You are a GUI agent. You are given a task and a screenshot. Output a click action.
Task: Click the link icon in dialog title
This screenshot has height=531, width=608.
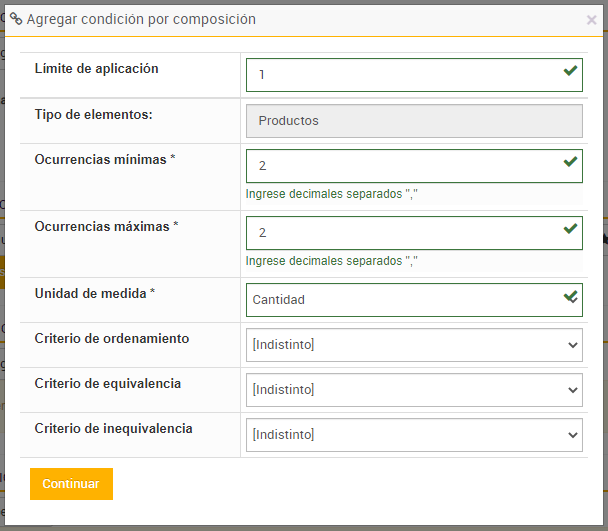click(x=16, y=19)
